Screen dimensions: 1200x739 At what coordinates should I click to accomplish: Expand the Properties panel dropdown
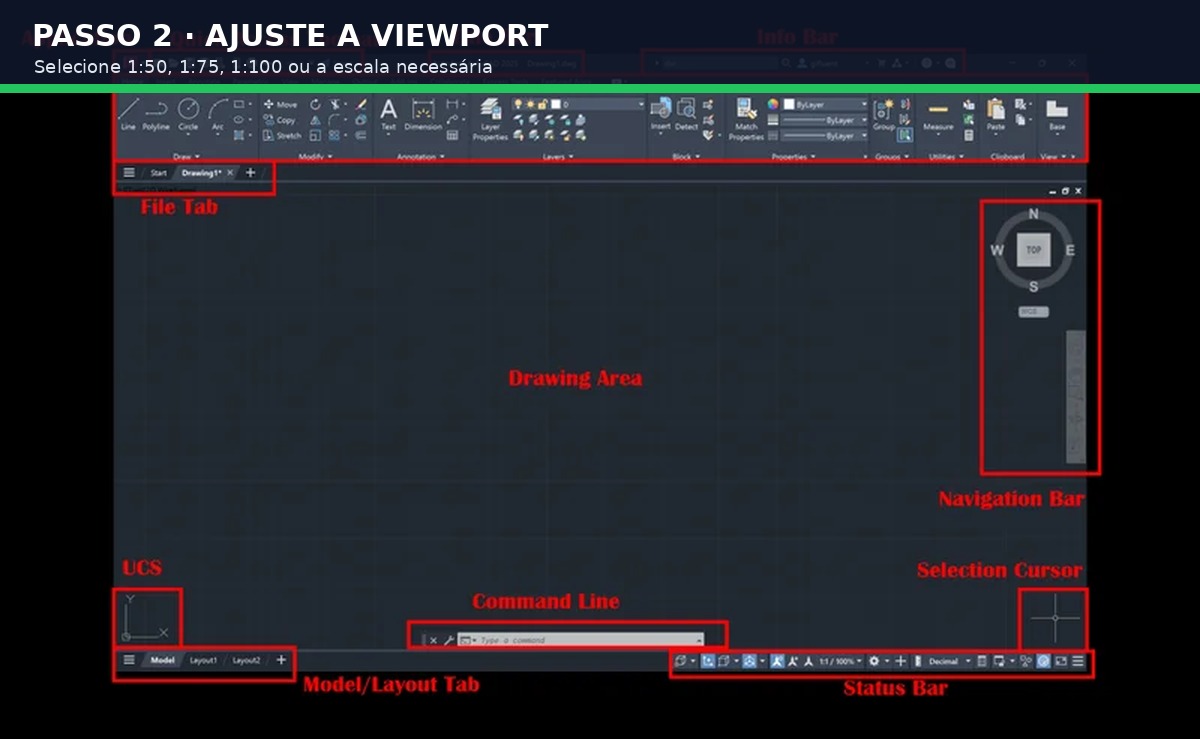(x=794, y=156)
